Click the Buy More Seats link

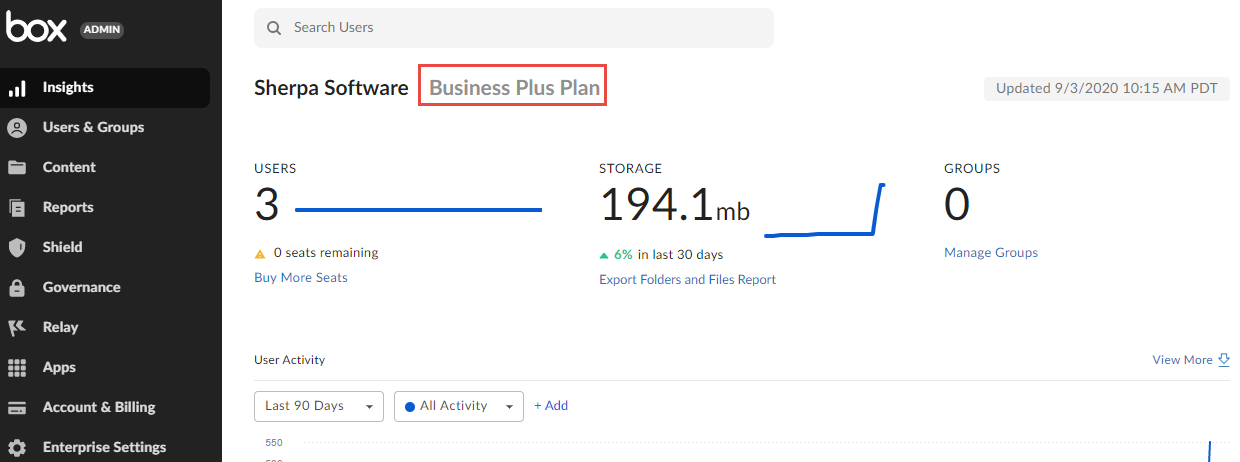[x=301, y=277]
